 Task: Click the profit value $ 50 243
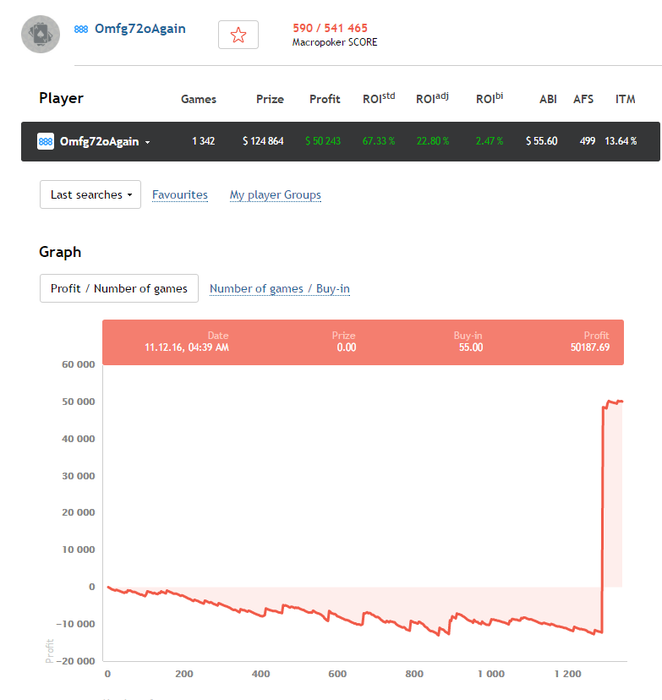[x=323, y=141]
